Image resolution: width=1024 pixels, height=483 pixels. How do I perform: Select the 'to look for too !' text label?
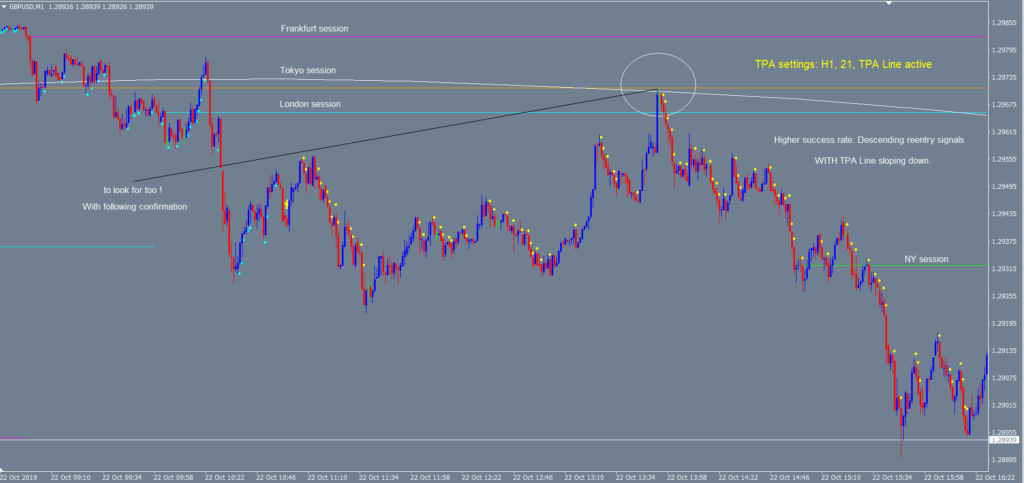click(132, 189)
